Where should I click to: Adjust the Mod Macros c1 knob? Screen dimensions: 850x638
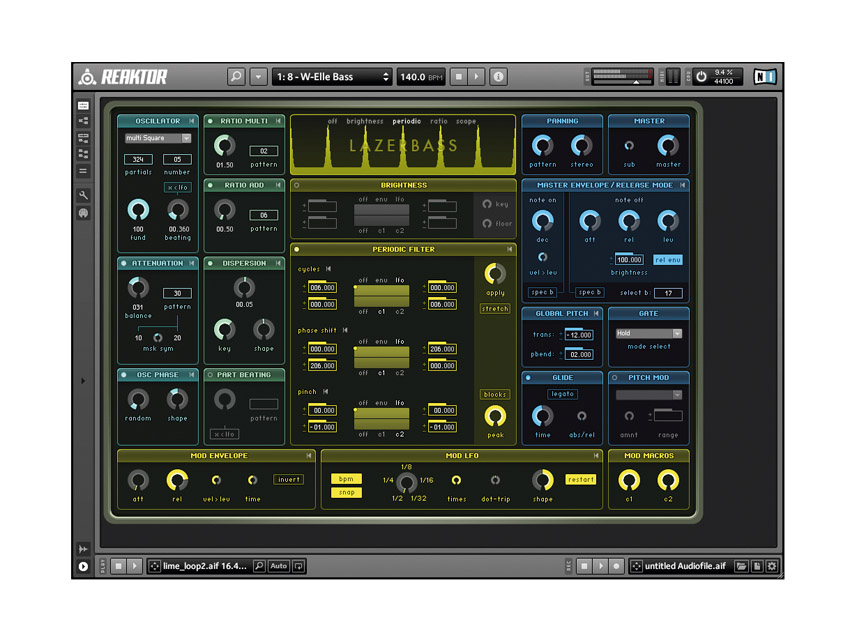[629, 480]
